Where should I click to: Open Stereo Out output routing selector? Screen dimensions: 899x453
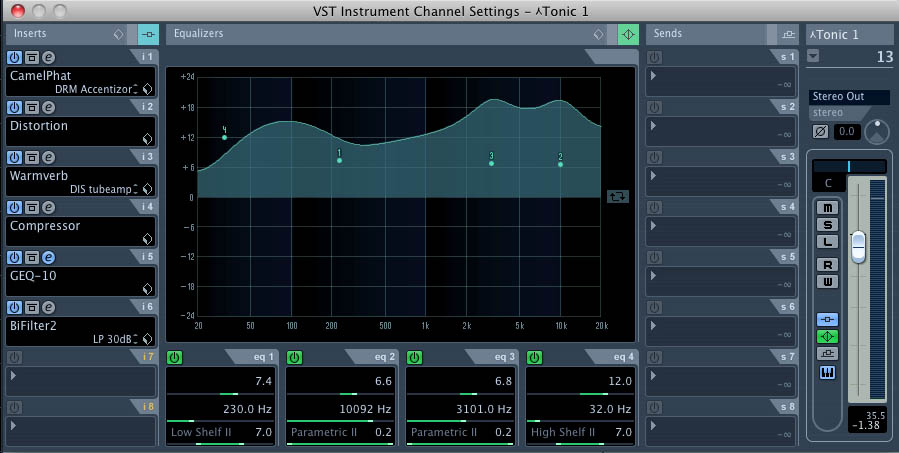[x=850, y=96]
